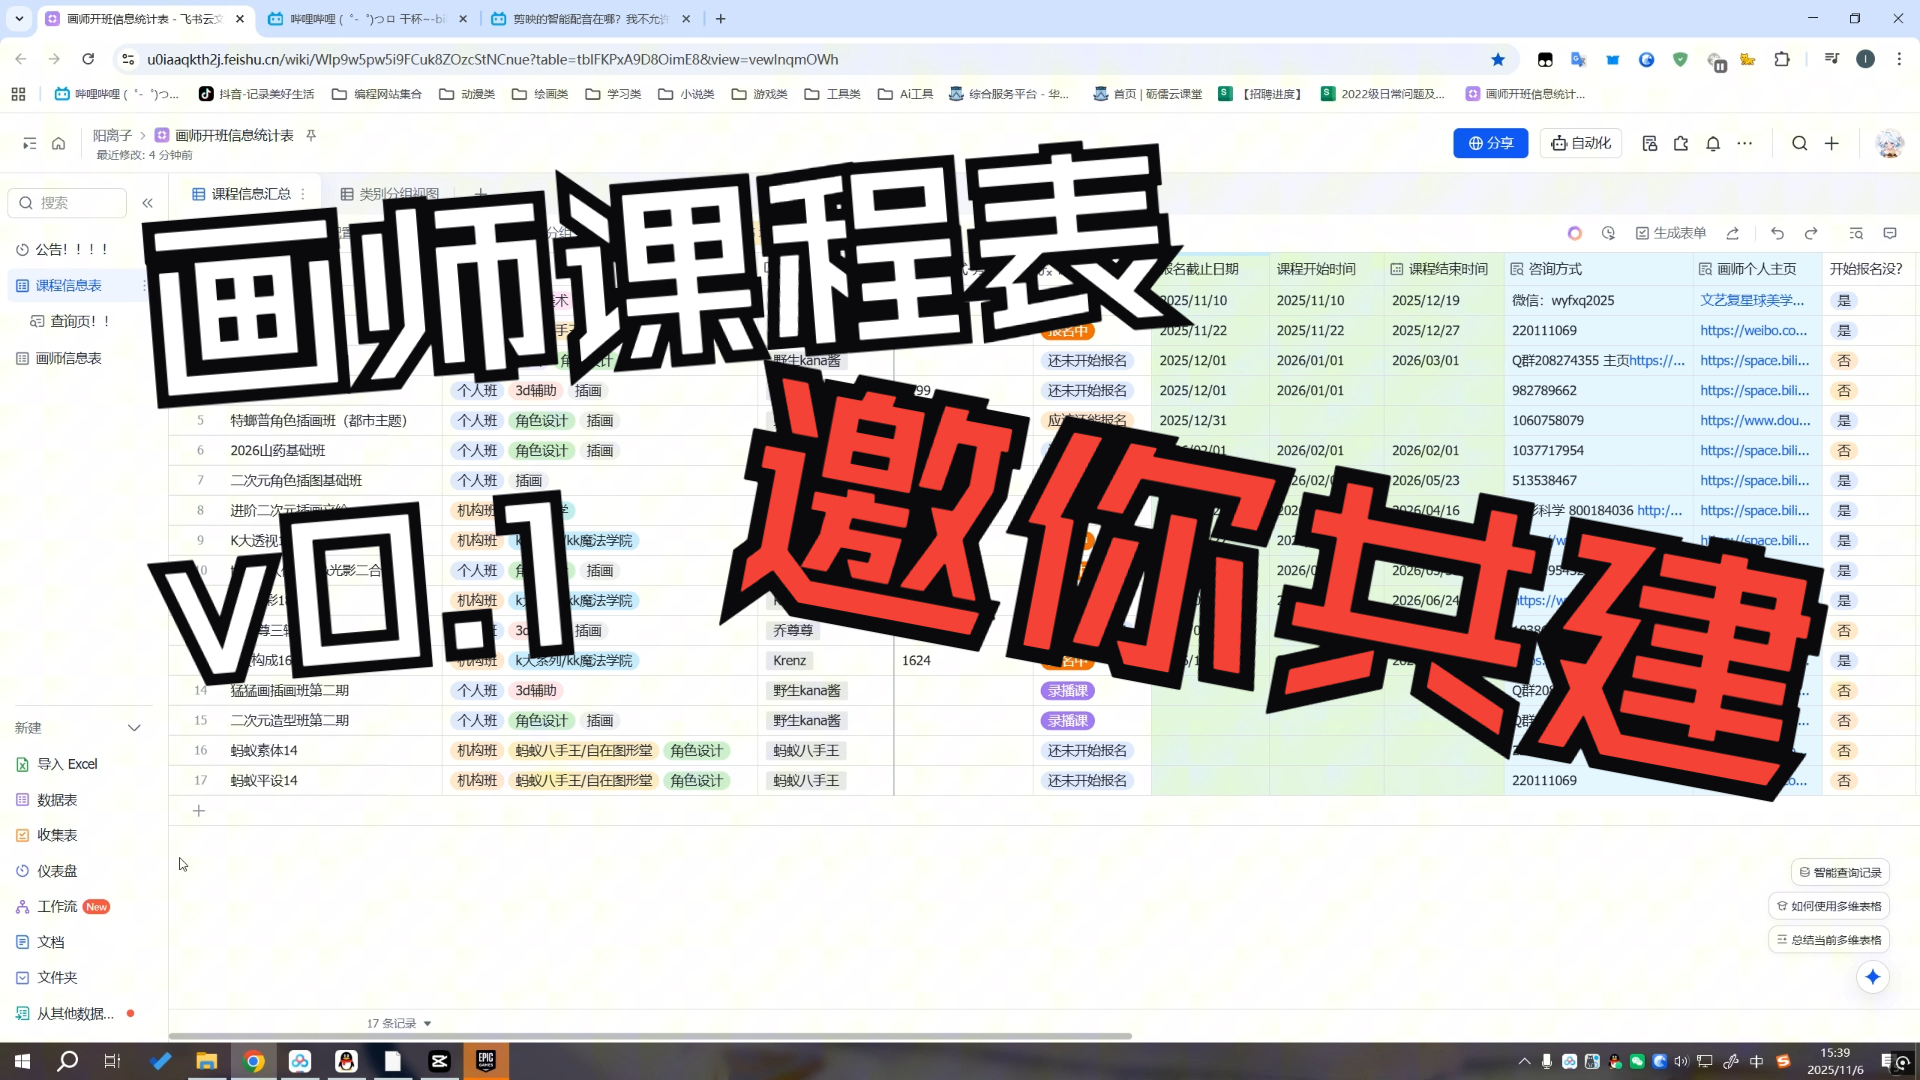Click the plus icon to create new content
Viewport: 1920px width, 1080px height.
point(1831,143)
